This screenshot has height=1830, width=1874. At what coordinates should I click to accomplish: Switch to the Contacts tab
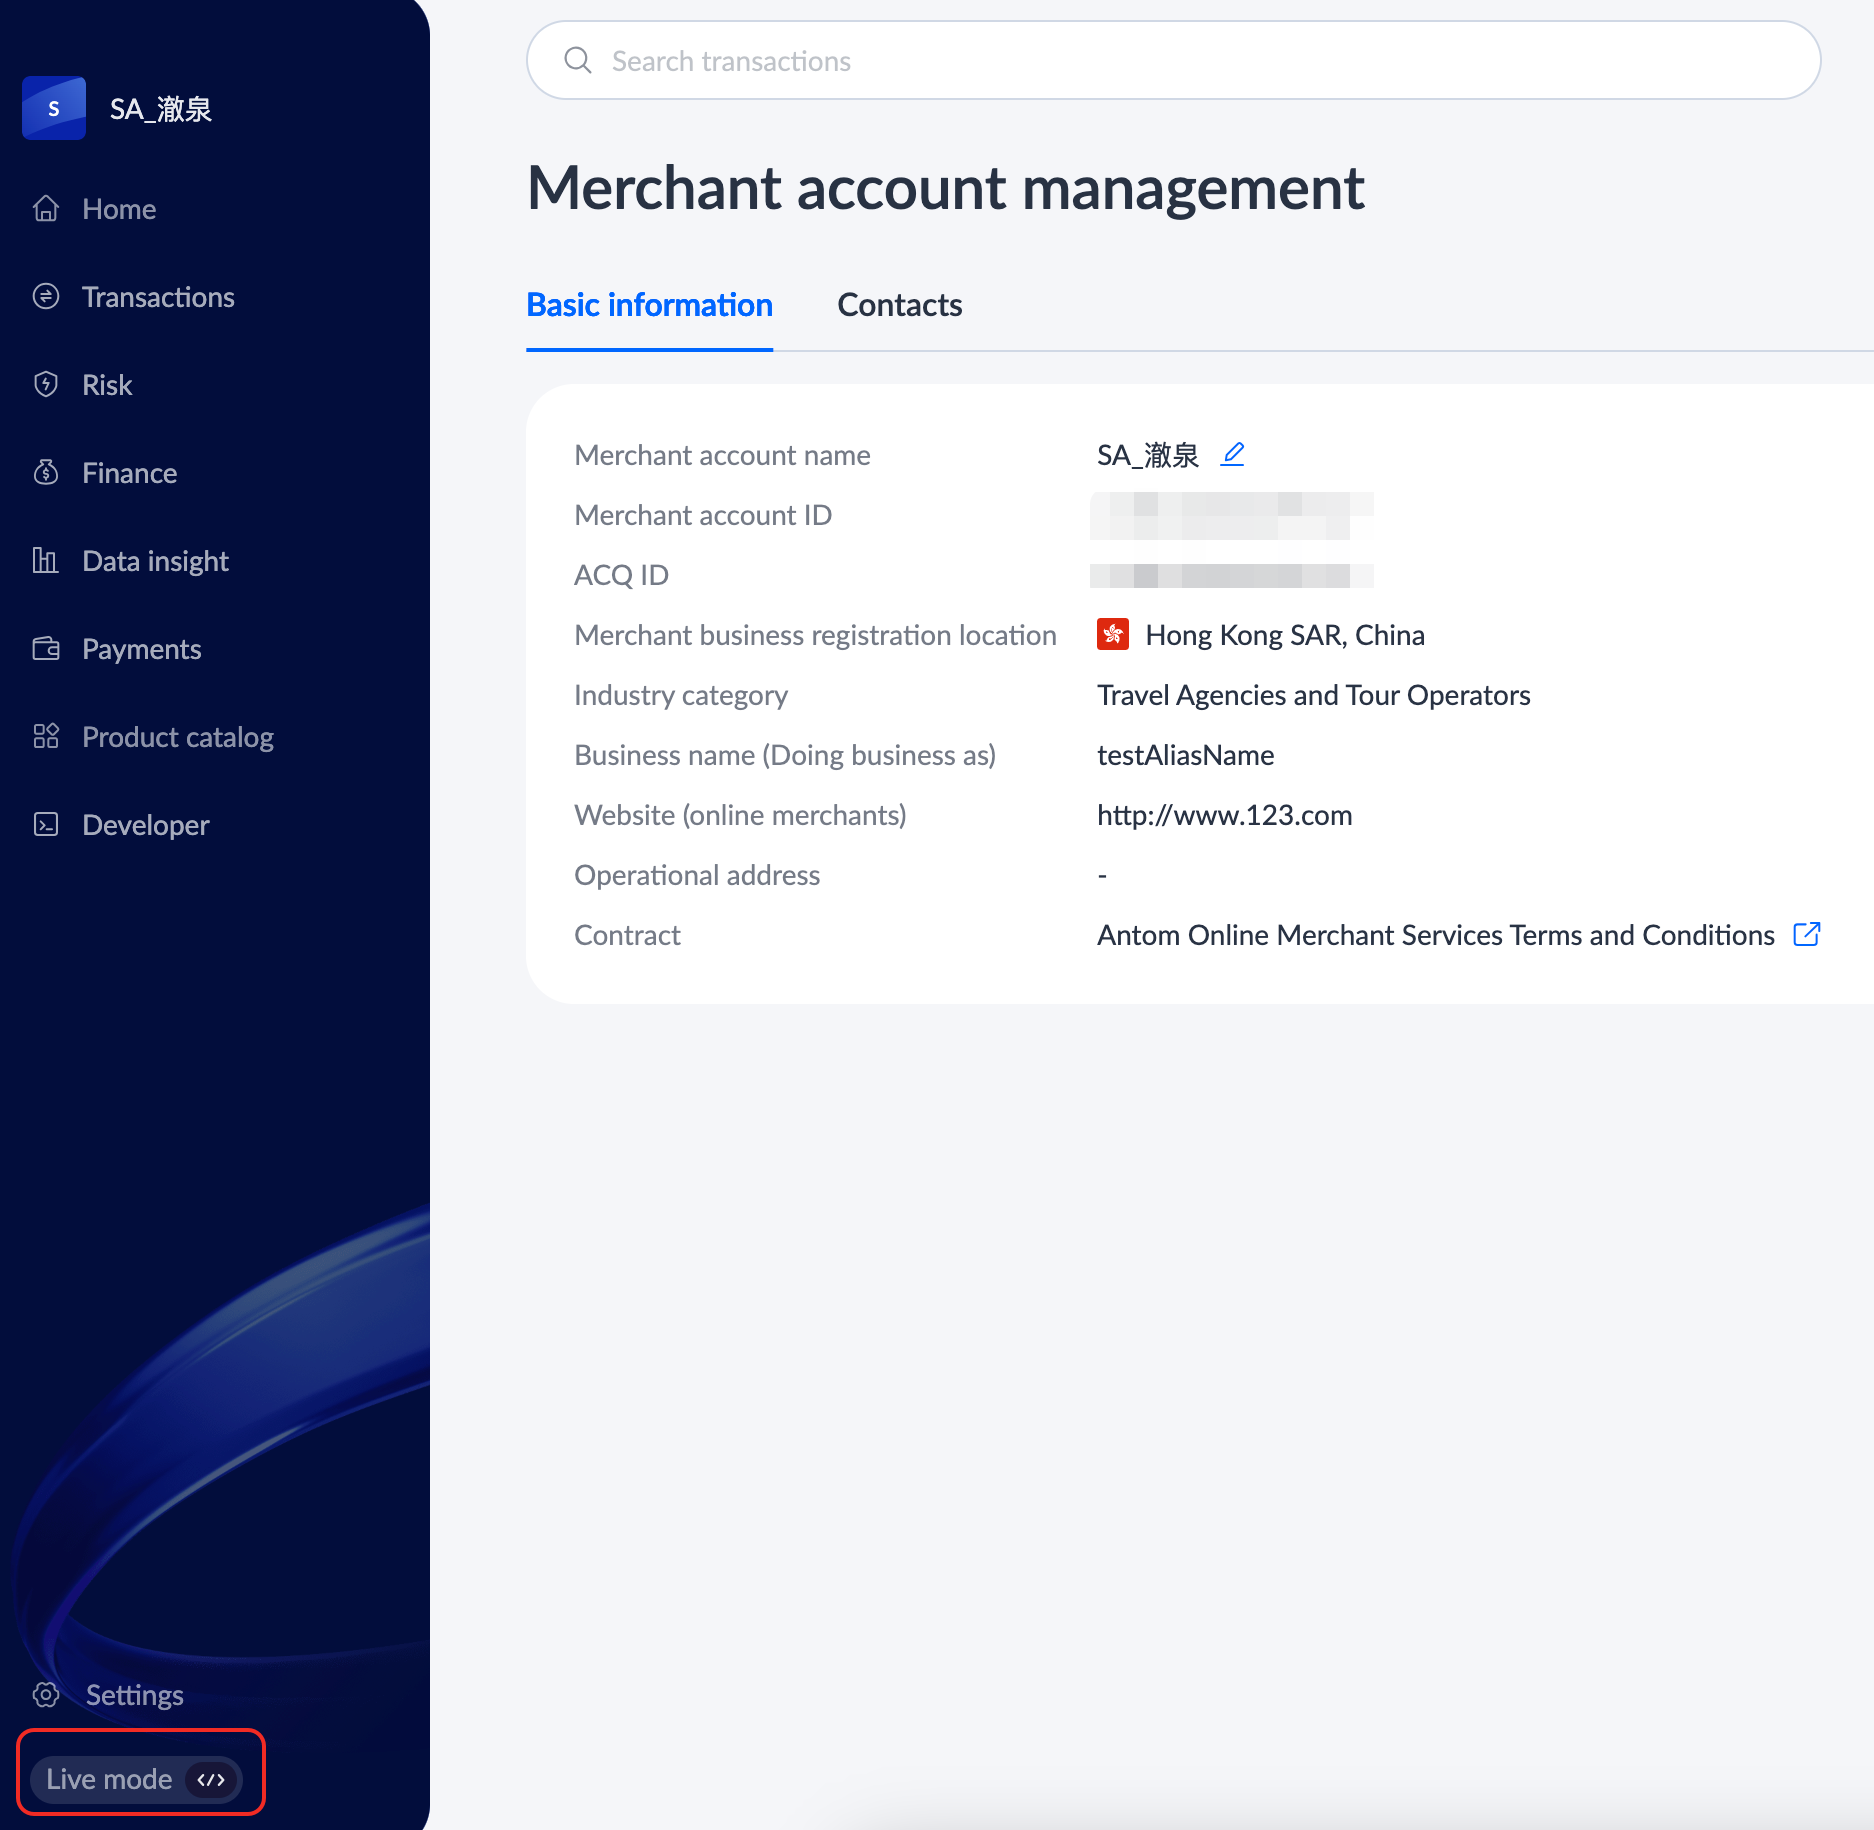[899, 305]
